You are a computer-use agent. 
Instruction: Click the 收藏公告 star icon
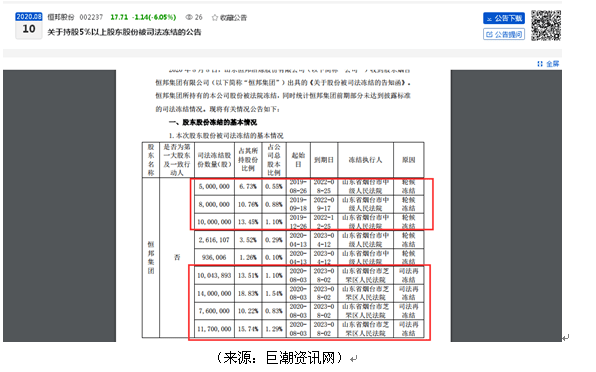point(215,17)
